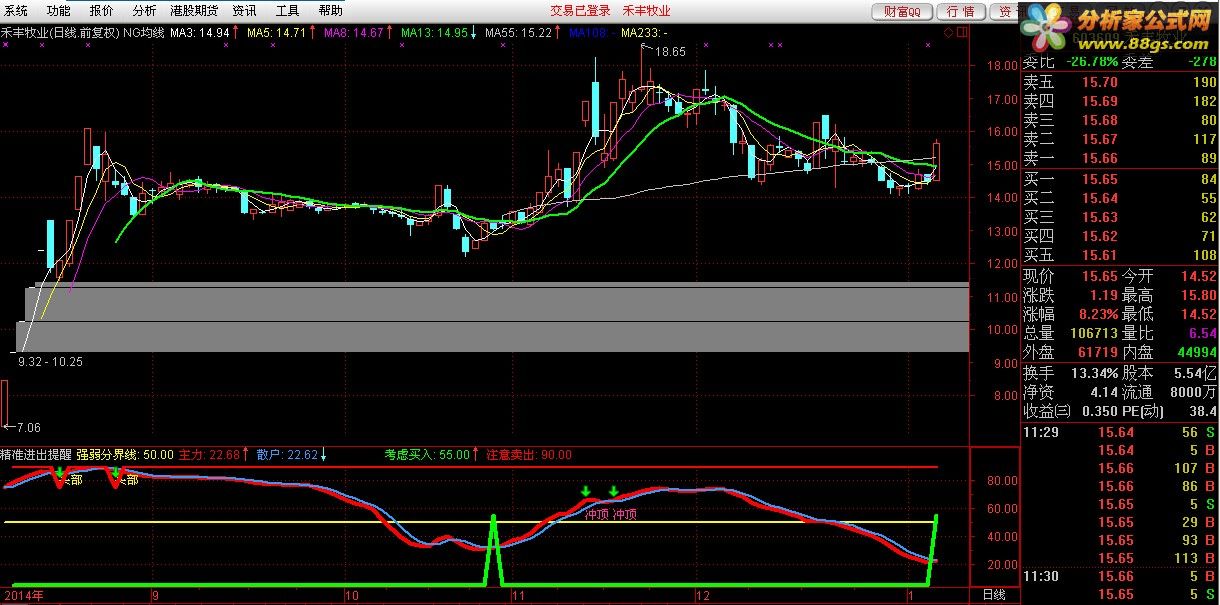
Task: Click the 卖二 15.67 order row
Action: tap(1120, 139)
